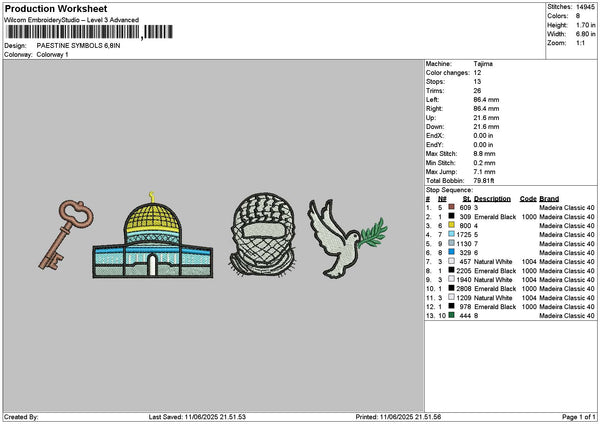This screenshot has width=600, height=424.
Task: Select the 'EndX:' label
Action: pos(434,136)
